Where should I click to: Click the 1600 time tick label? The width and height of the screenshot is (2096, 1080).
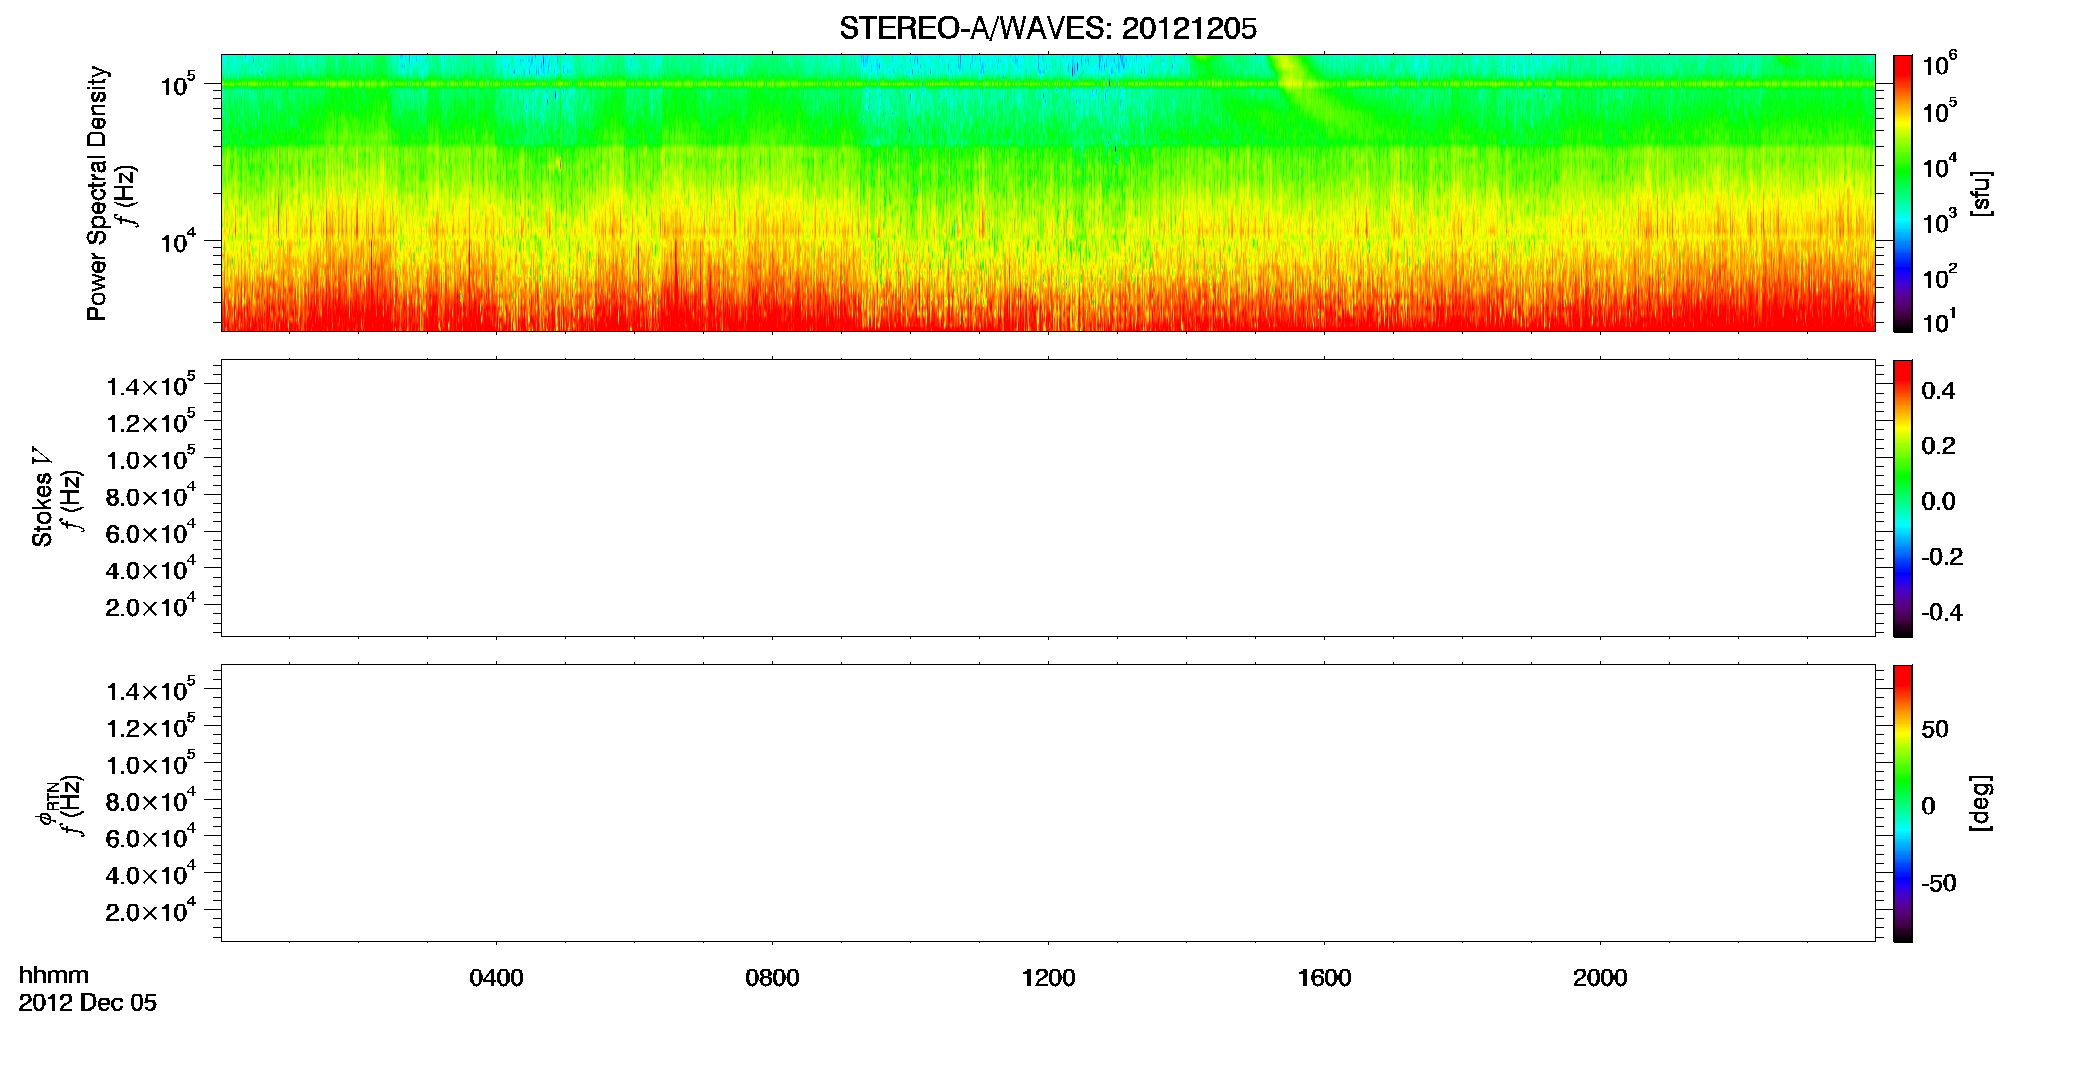[1324, 978]
